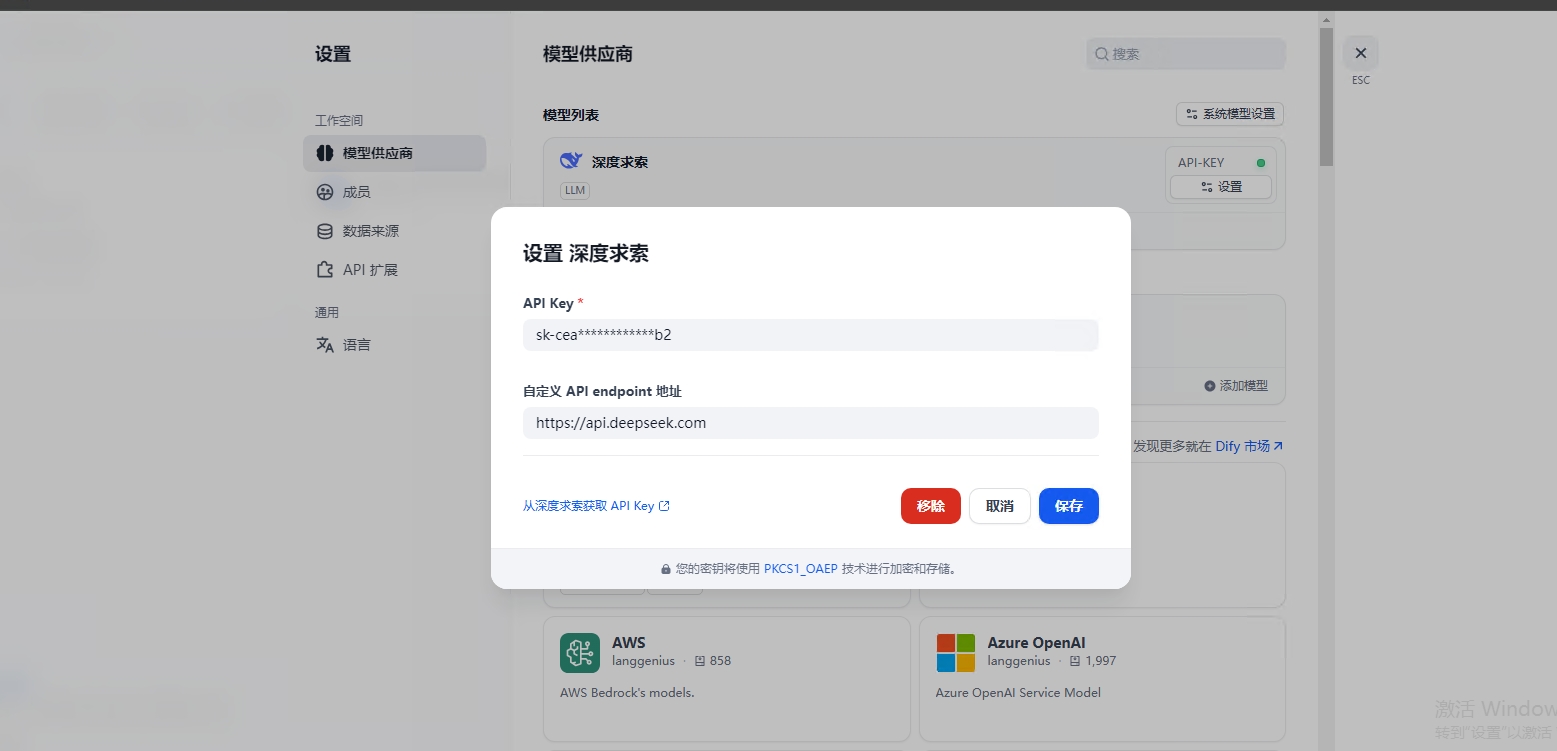Screen dimensions: 1557x751
Task: Click the green API-KEY status indicator
Action: pyautogui.click(x=1261, y=163)
